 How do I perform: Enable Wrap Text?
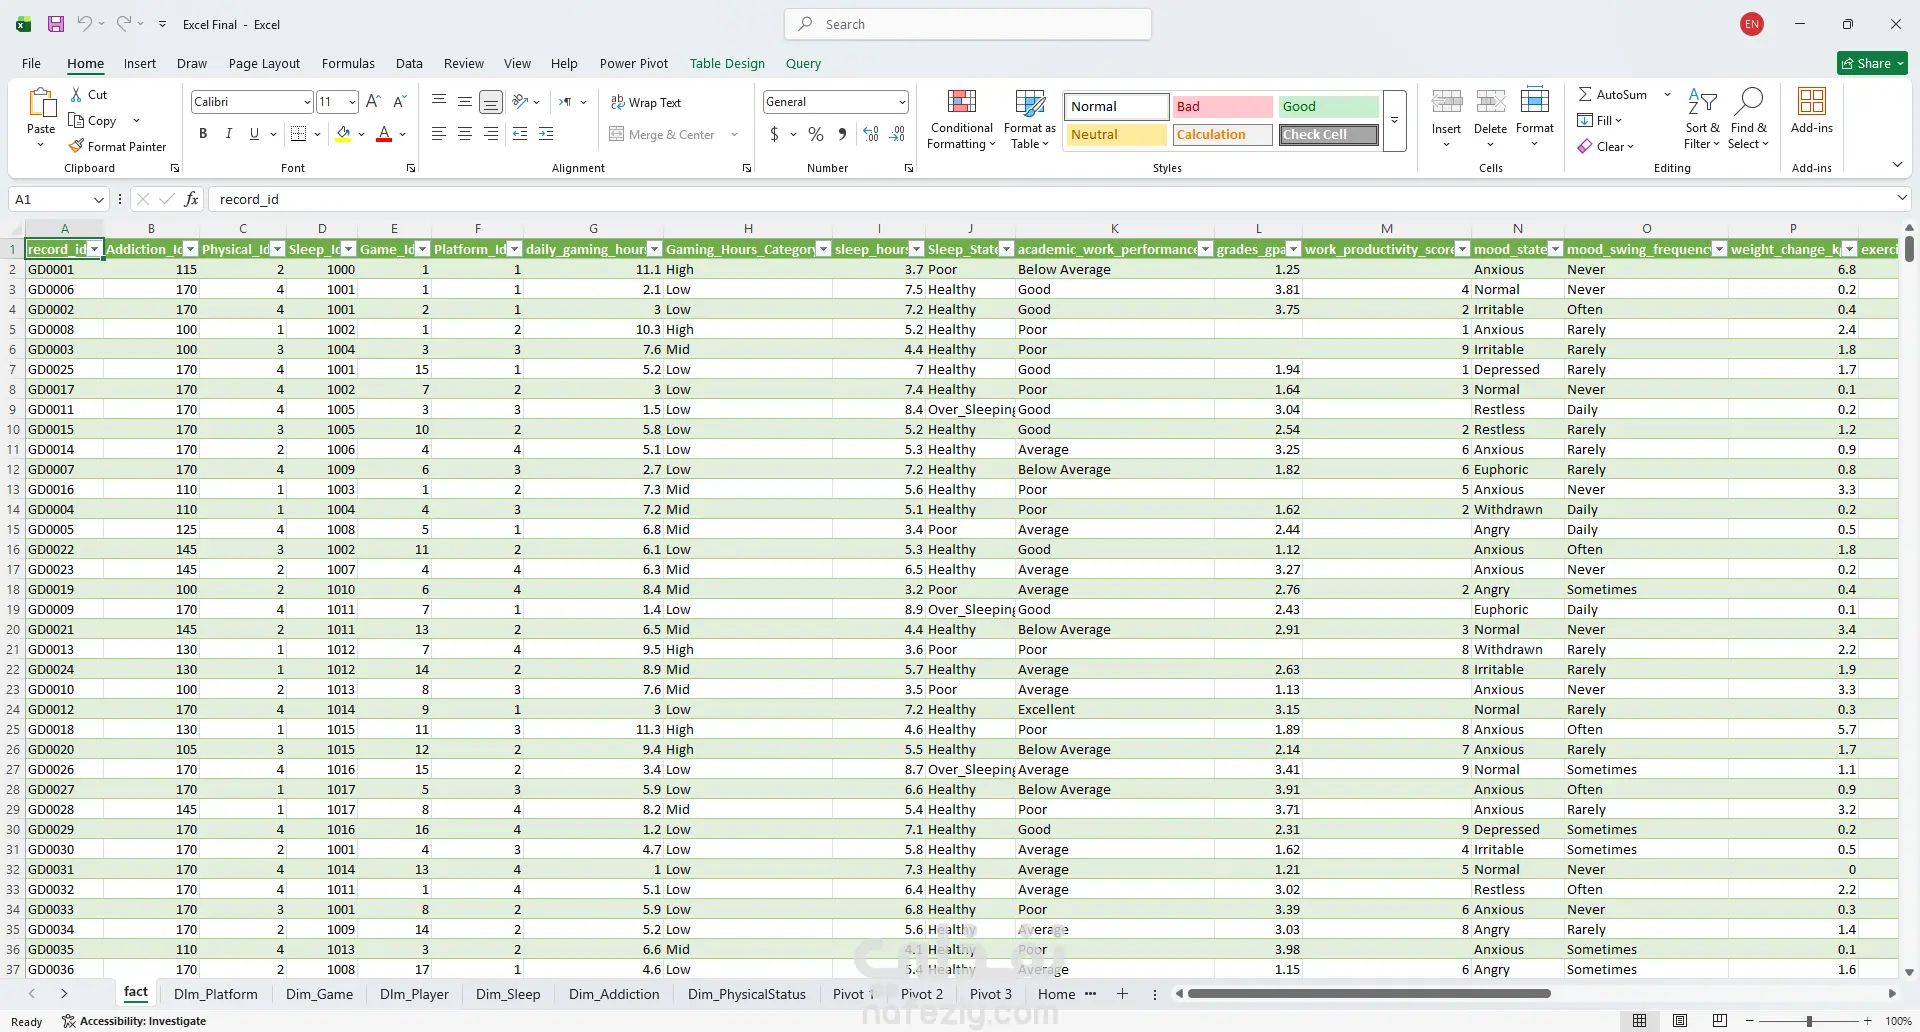tap(645, 102)
